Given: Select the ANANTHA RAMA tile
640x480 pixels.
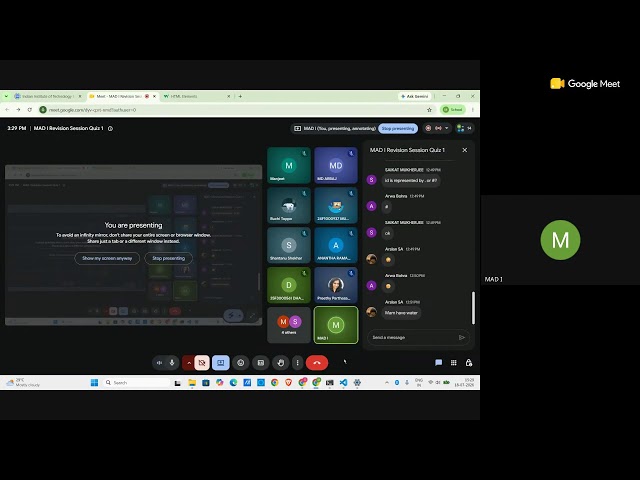Looking at the screenshot, I should [x=336, y=245].
